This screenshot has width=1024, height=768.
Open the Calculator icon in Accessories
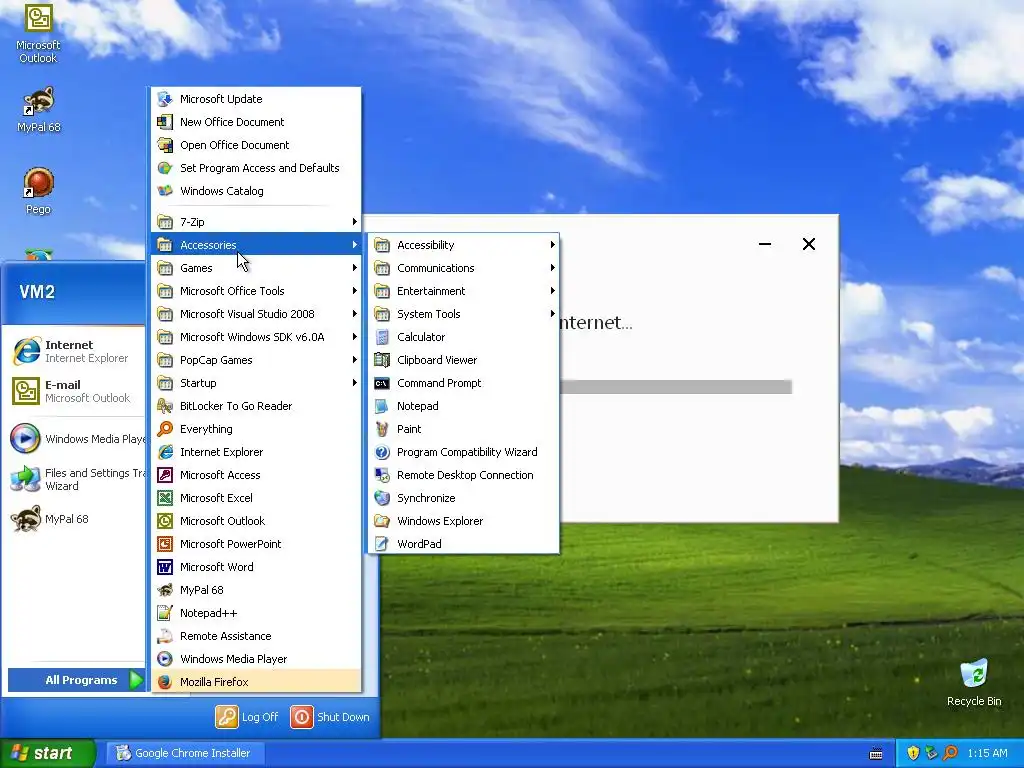382,337
